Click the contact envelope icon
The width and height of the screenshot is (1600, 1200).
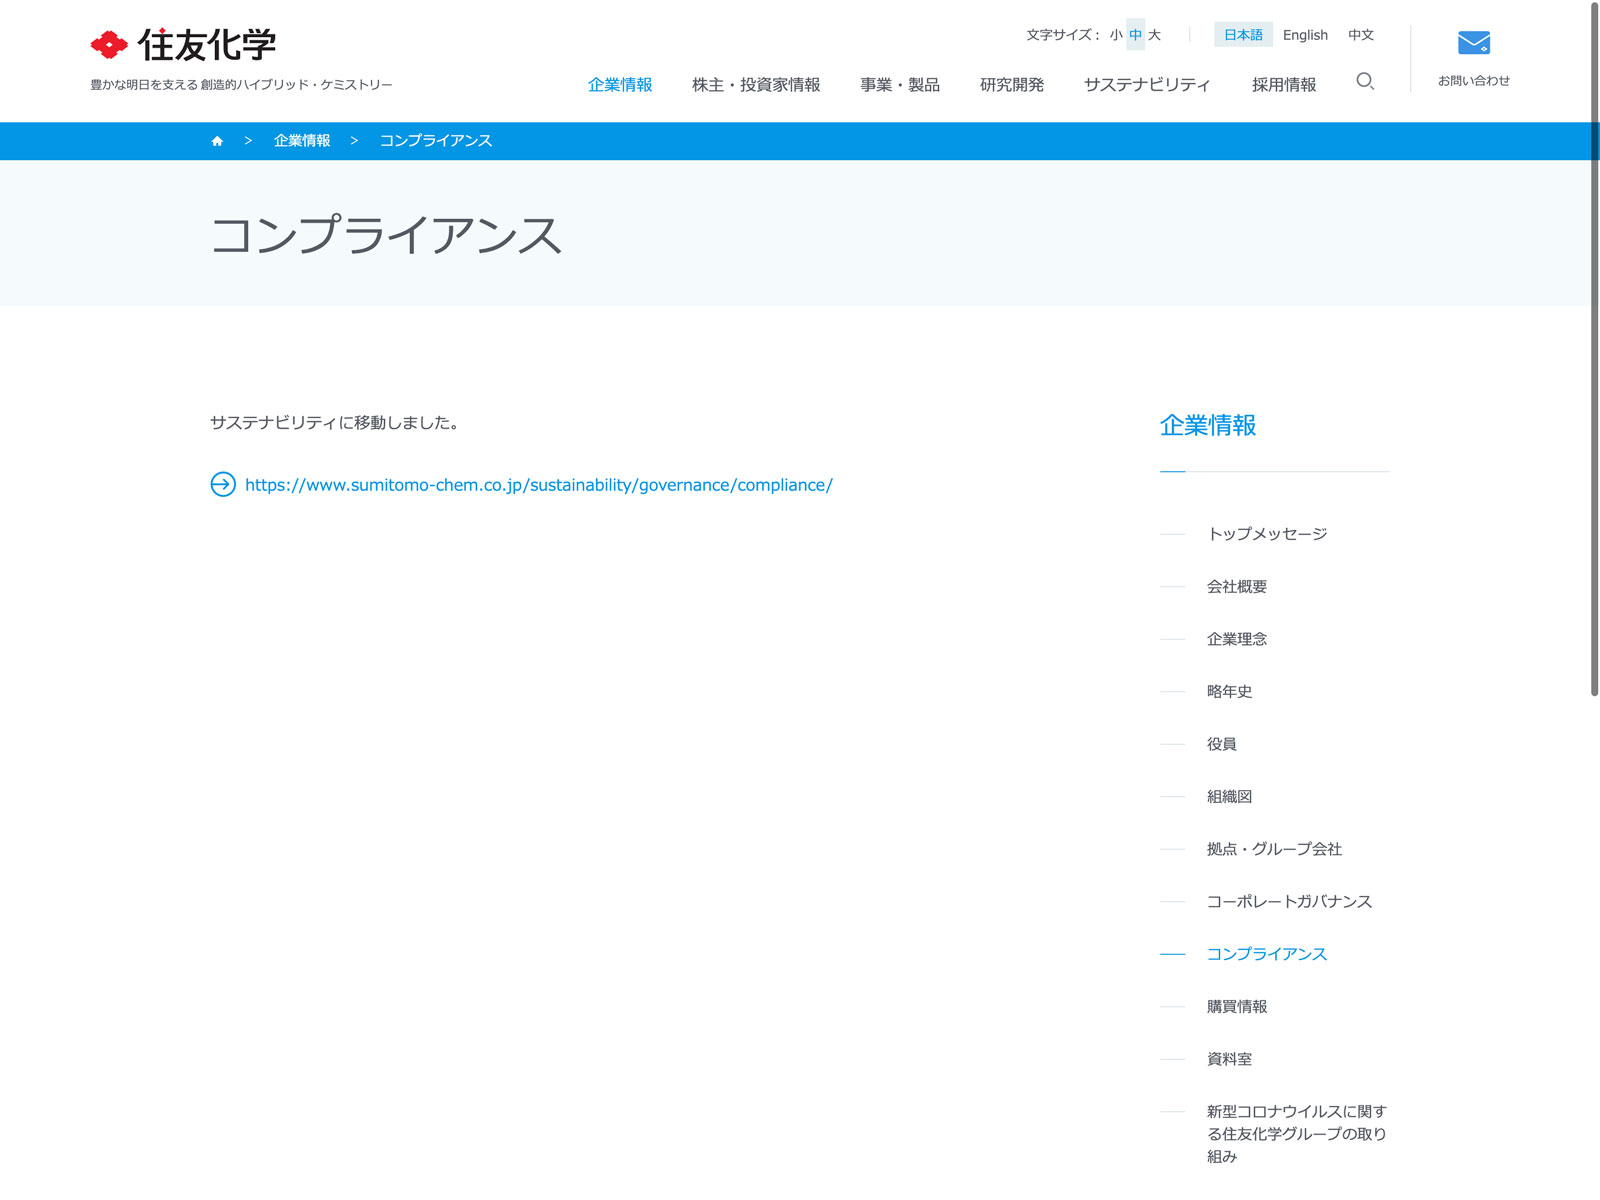tap(1473, 43)
